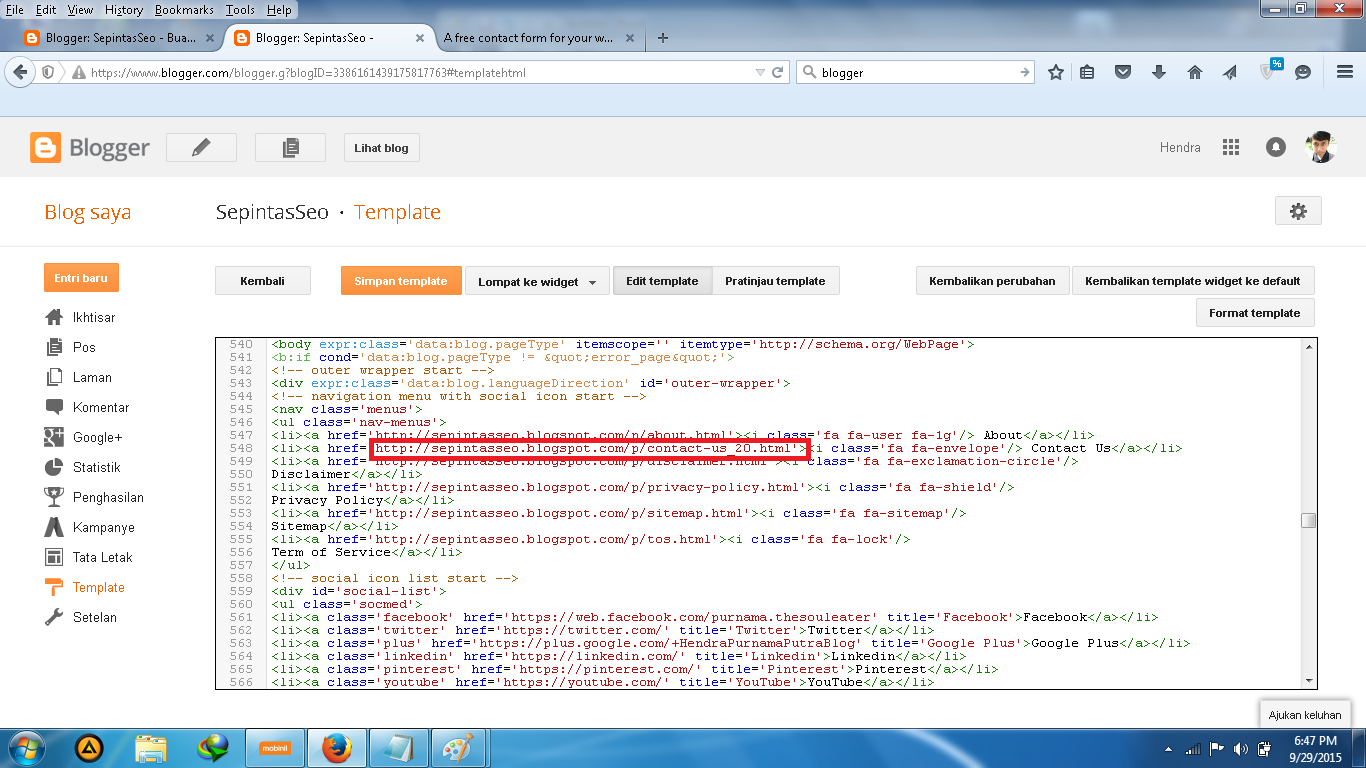Click Kembalikan template widget ke default

pyautogui.click(x=1193, y=281)
